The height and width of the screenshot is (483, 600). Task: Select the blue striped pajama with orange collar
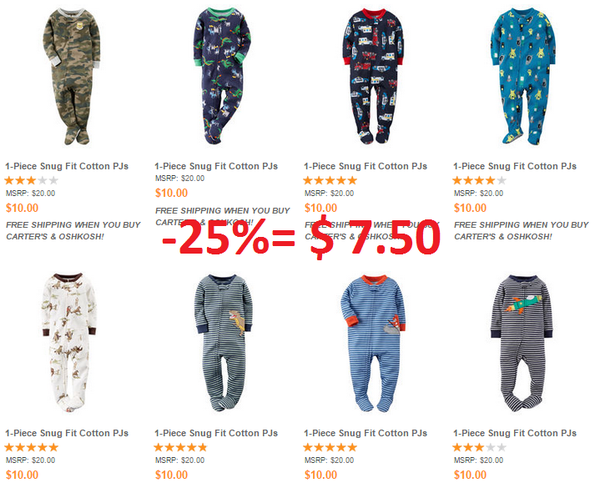point(373,343)
